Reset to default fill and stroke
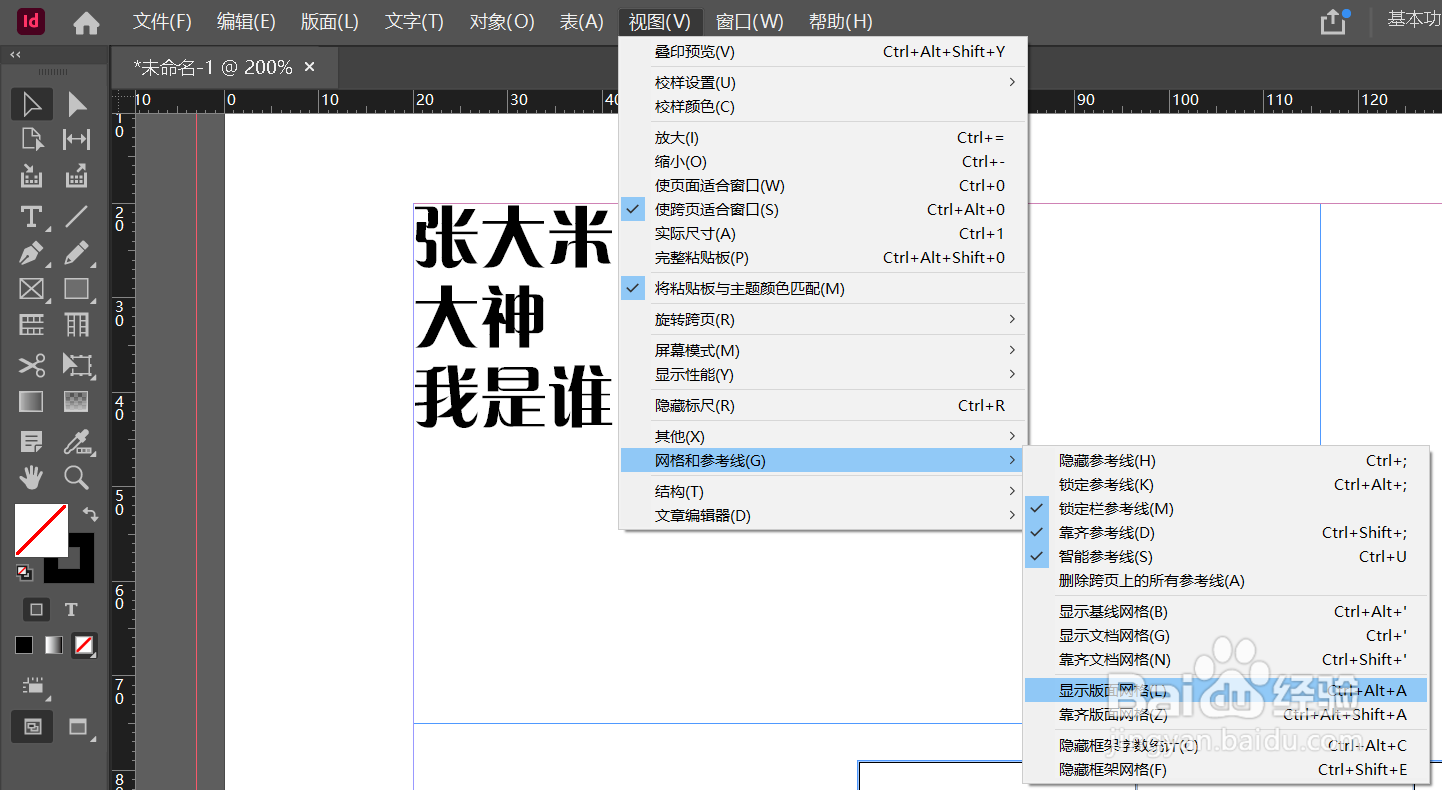1442x790 pixels. [24, 573]
